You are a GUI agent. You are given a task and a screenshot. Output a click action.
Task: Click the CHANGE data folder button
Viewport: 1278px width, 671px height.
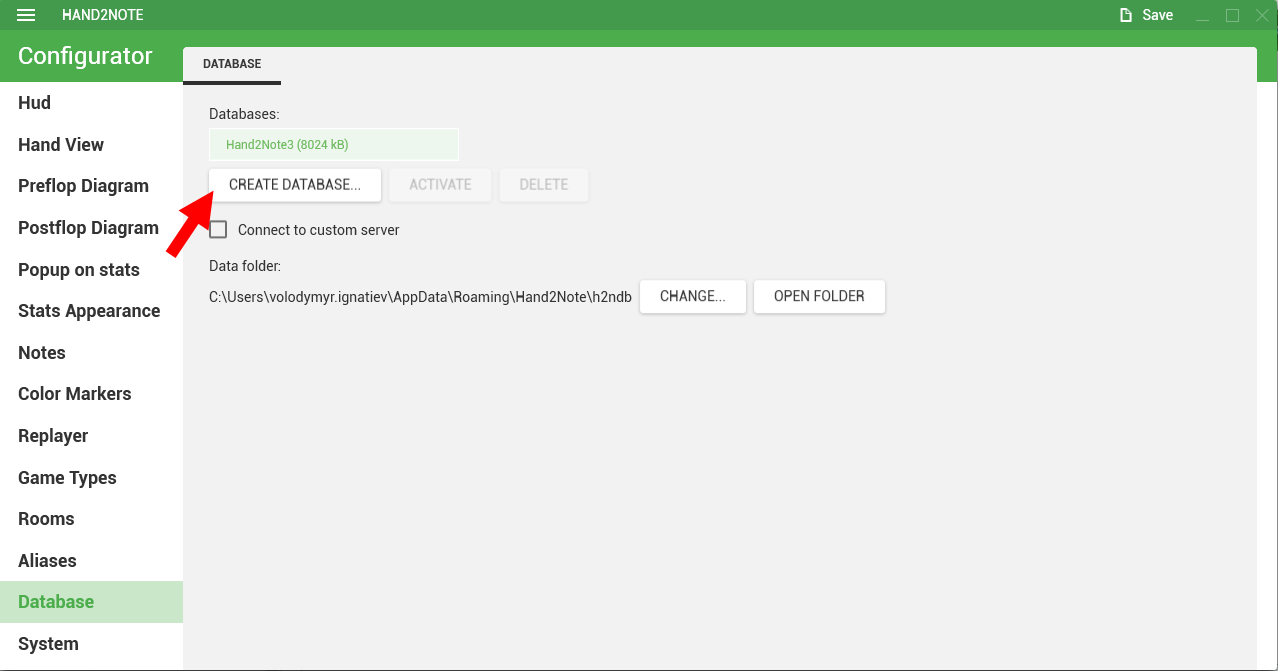(x=693, y=297)
